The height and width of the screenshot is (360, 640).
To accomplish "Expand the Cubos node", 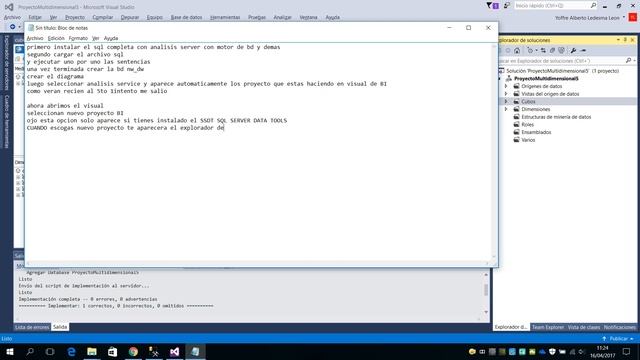I will point(506,101).
